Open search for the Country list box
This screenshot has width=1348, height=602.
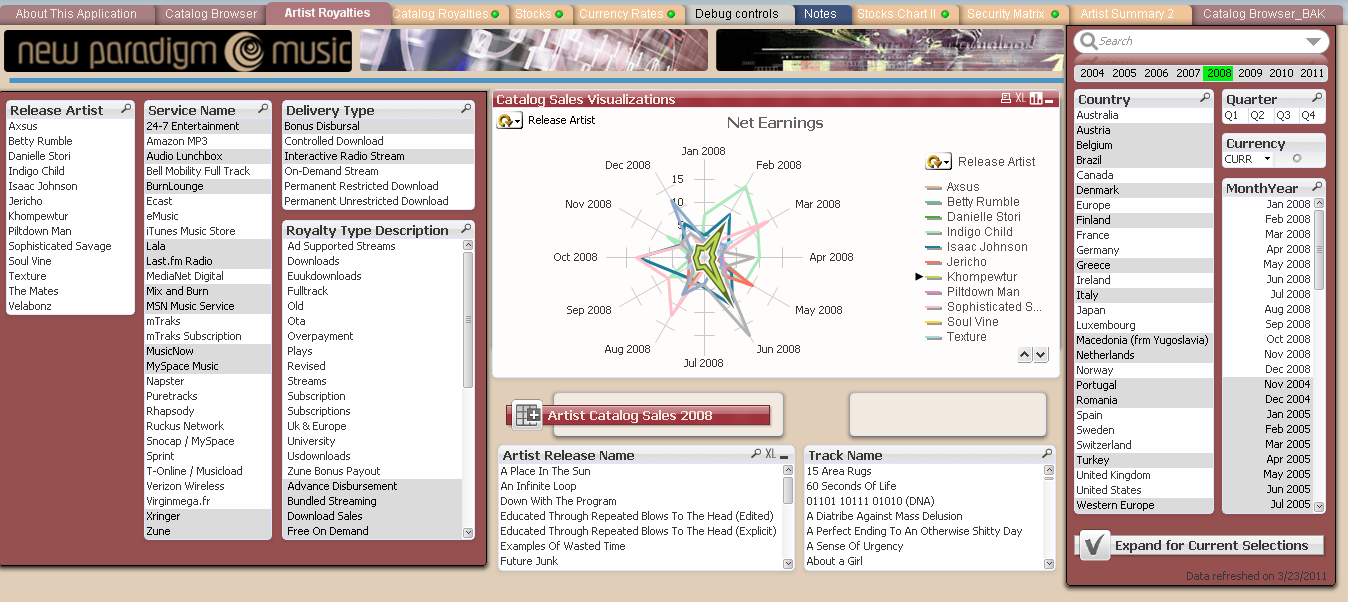click(x=1207, y=98)
